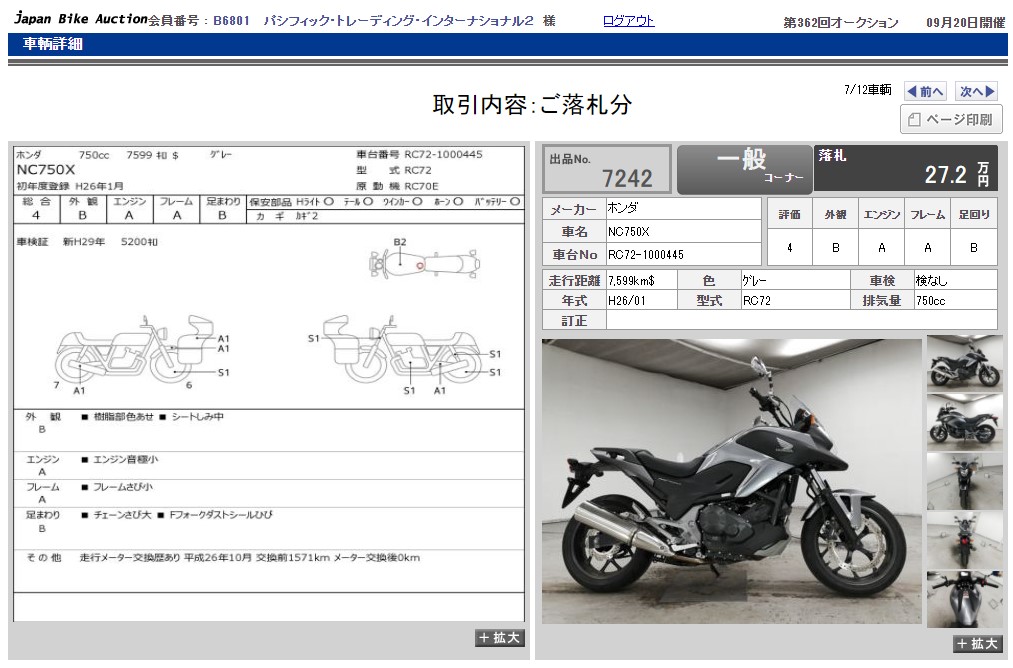This screenshot has width=1013, height=668.
Task: Click the 第362回オークション auction label
Action: coord(841,23)
